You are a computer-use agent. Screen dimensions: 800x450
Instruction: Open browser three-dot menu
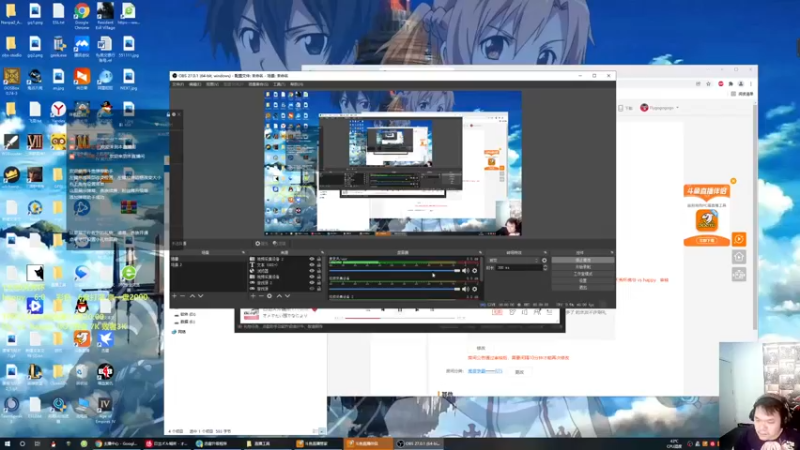point(751,84)
